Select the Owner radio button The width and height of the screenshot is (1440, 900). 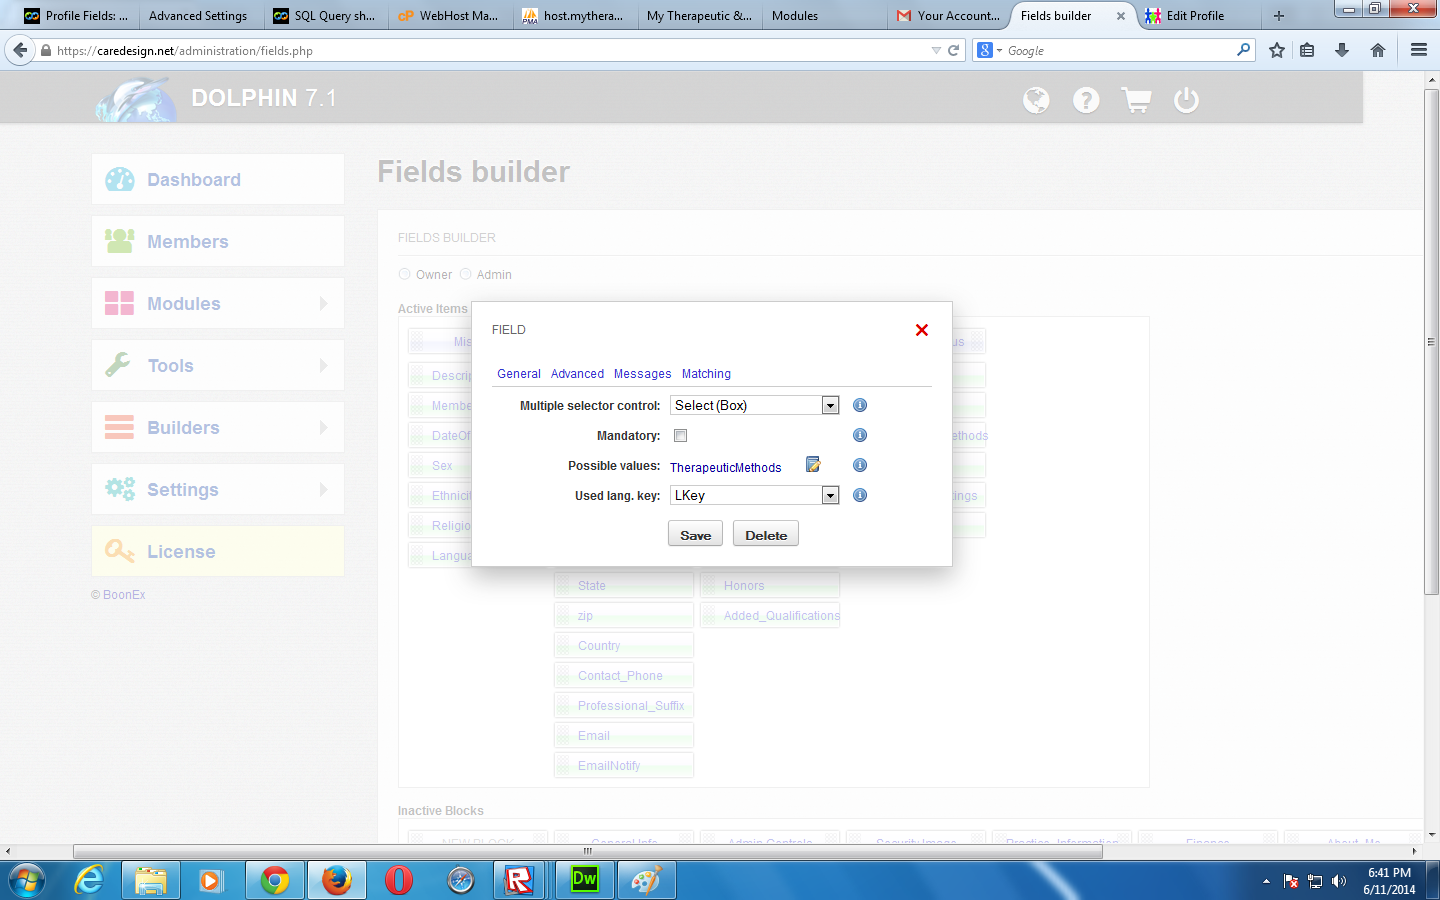point(405,274)
